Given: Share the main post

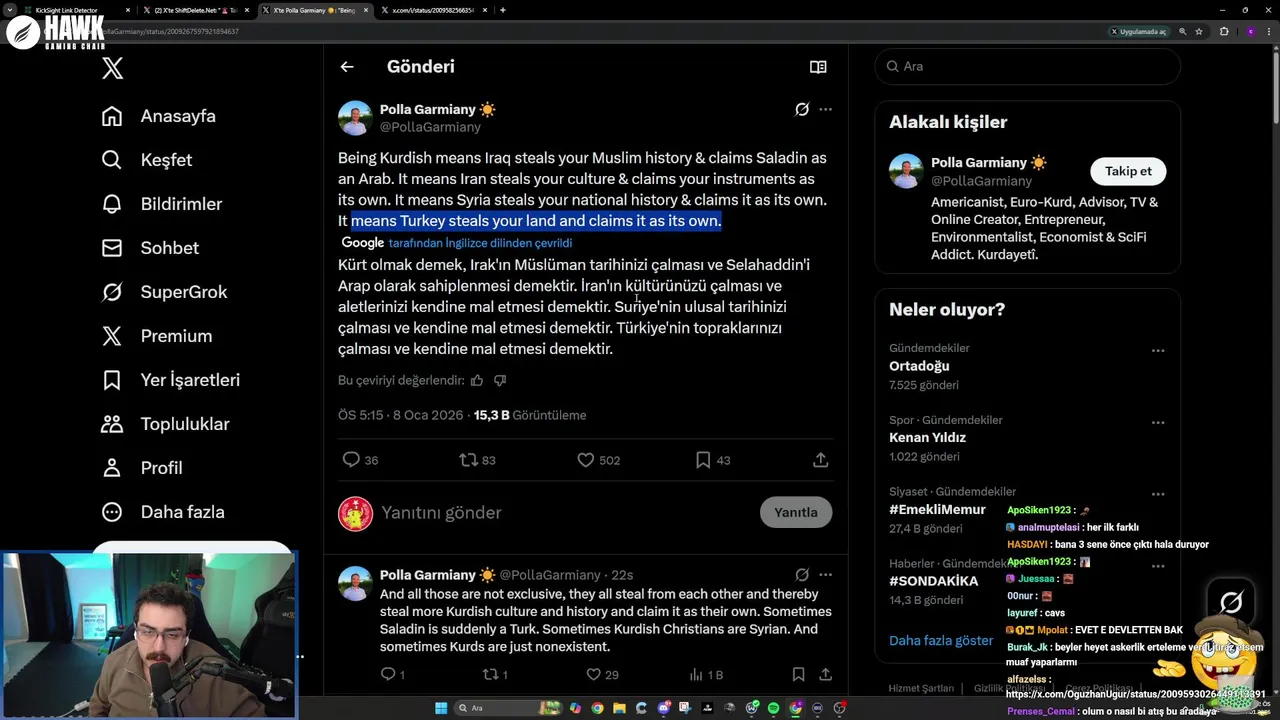Looking at the screenshot, I should point(820,460).
